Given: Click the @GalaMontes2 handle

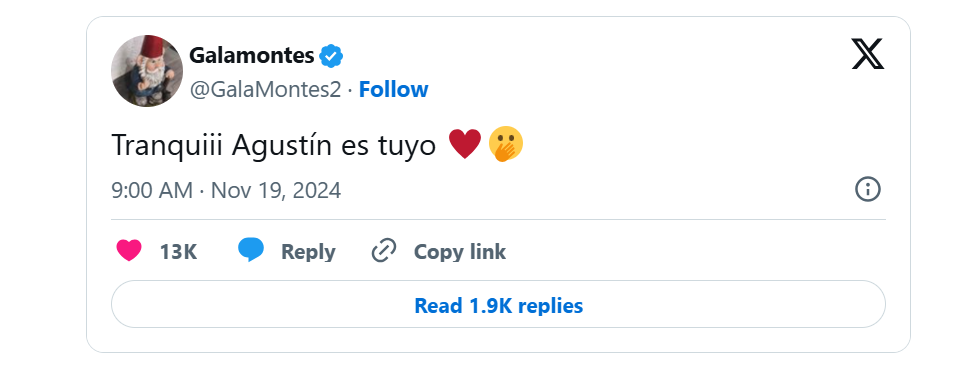Looking at the screenshot, I should pyautogui.click(x=265, y=90).
